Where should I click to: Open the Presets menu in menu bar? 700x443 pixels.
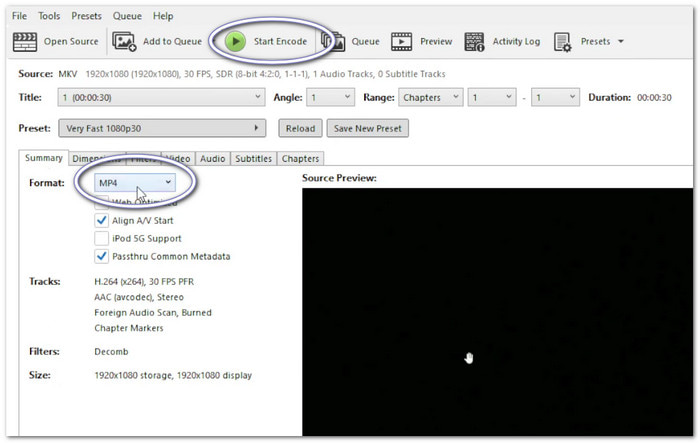coord(86,16)
